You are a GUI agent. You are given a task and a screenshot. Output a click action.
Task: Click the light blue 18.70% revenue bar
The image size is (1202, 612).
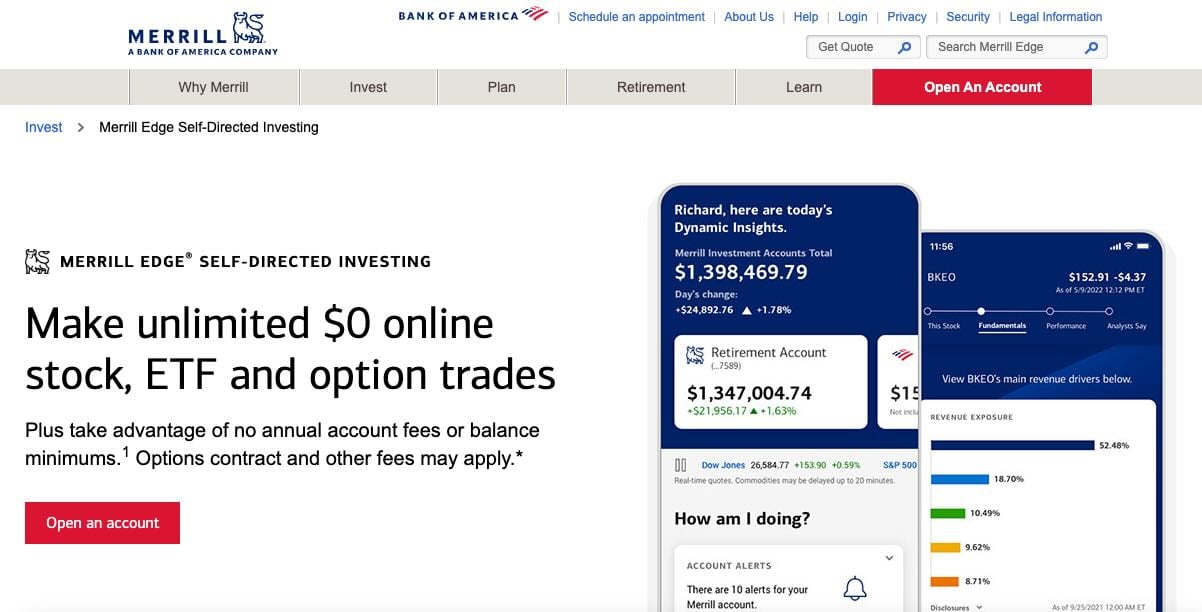pyautogui.click(x=960, y=479)
